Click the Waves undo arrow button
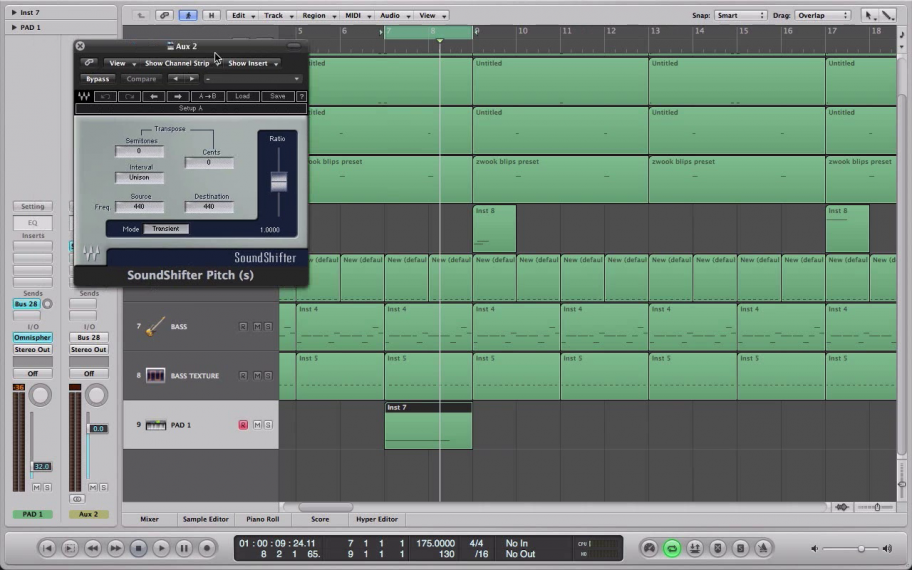Viewport: 912px width, 570px height. click(105, 96)
